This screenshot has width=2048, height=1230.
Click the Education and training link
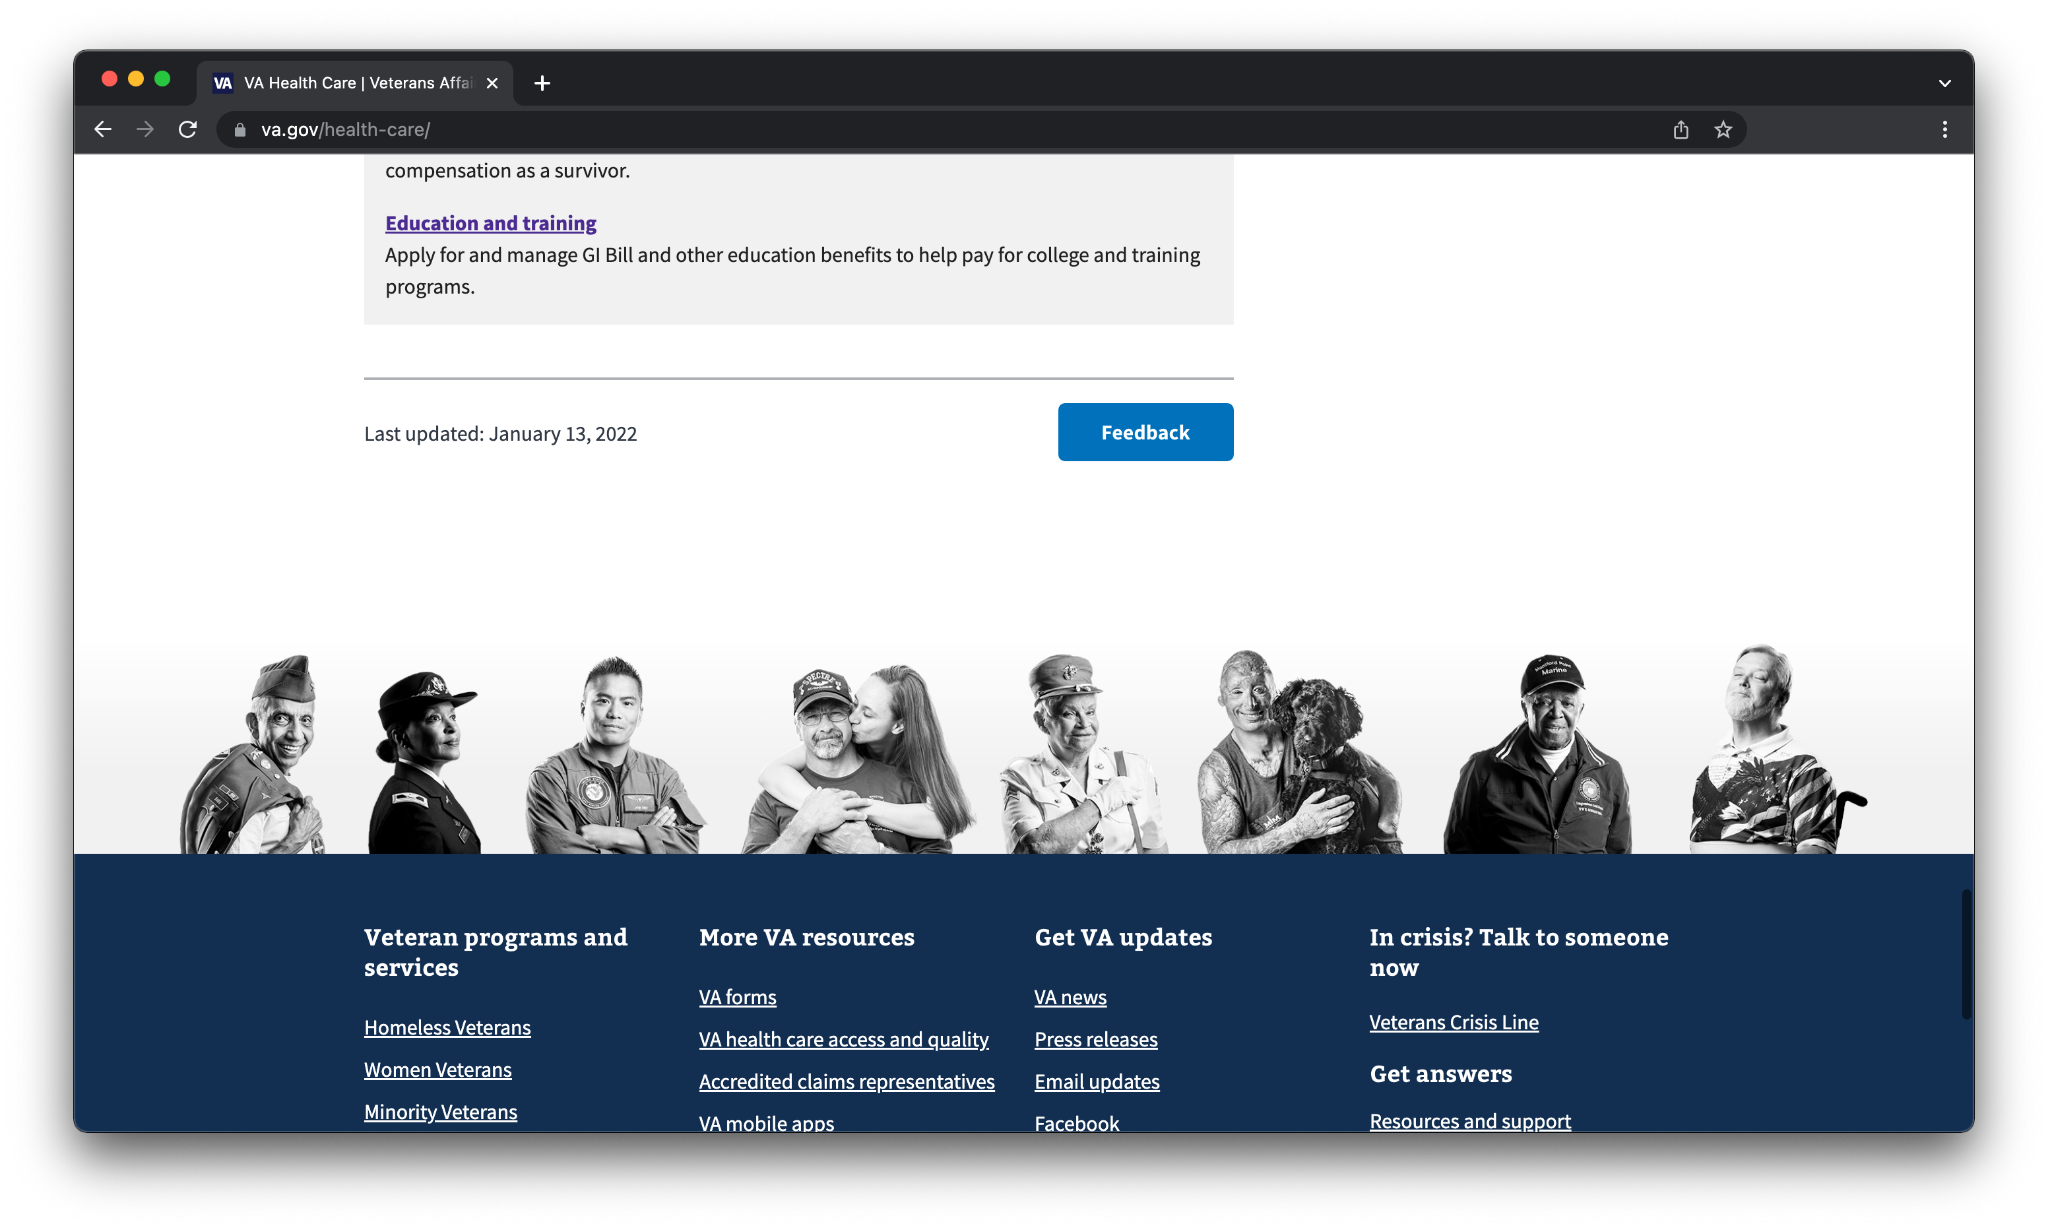click(490, 222)
